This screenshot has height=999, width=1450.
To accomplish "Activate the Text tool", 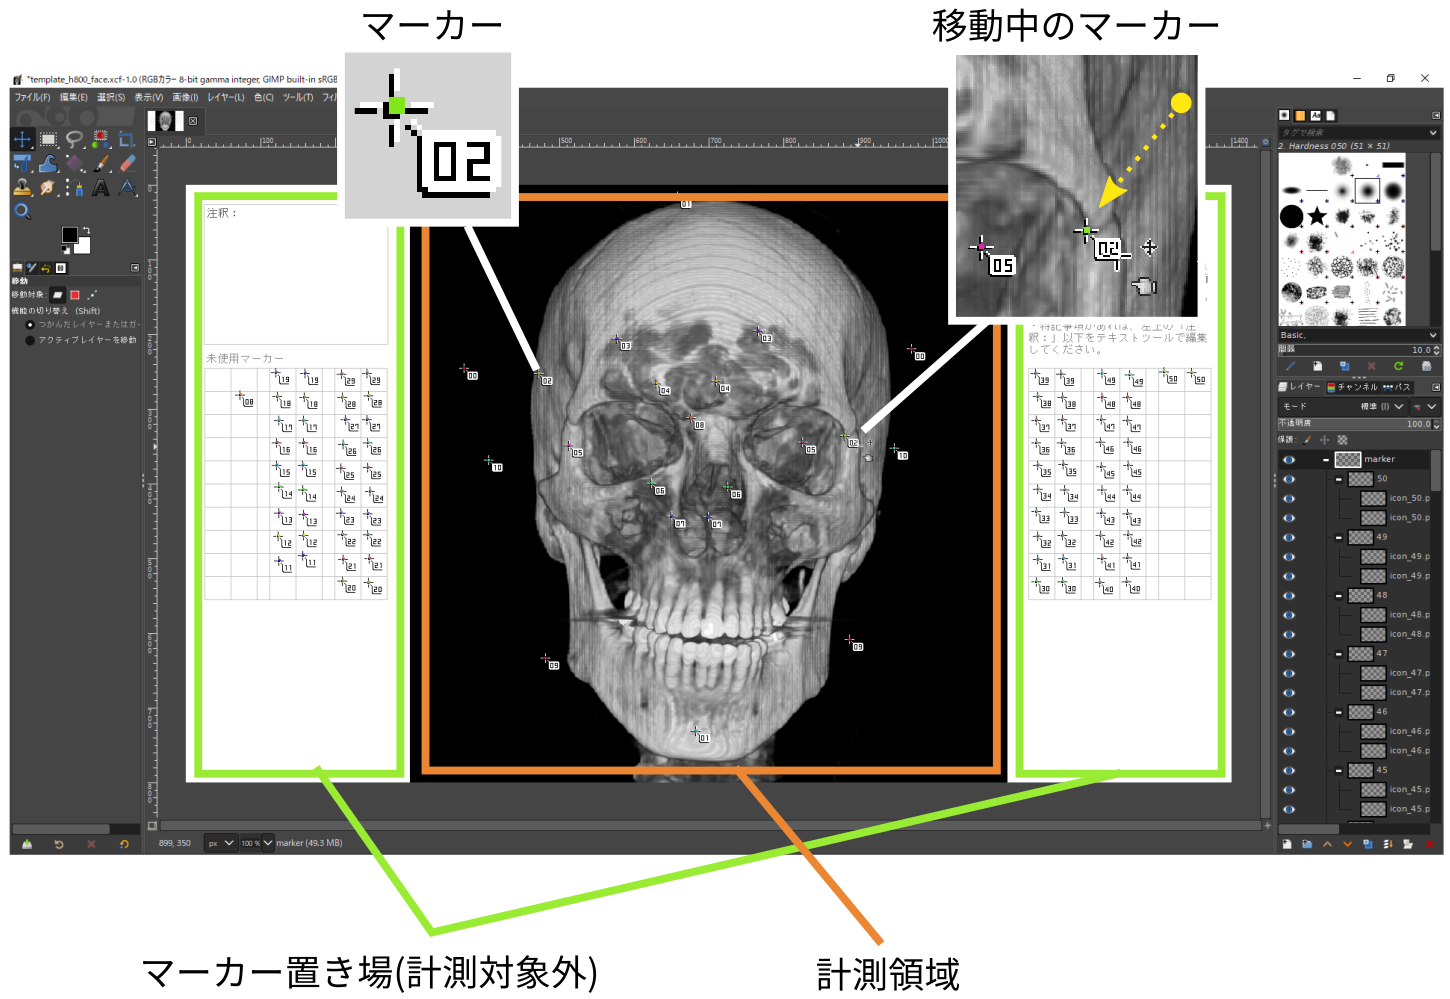I will (101, 187).
